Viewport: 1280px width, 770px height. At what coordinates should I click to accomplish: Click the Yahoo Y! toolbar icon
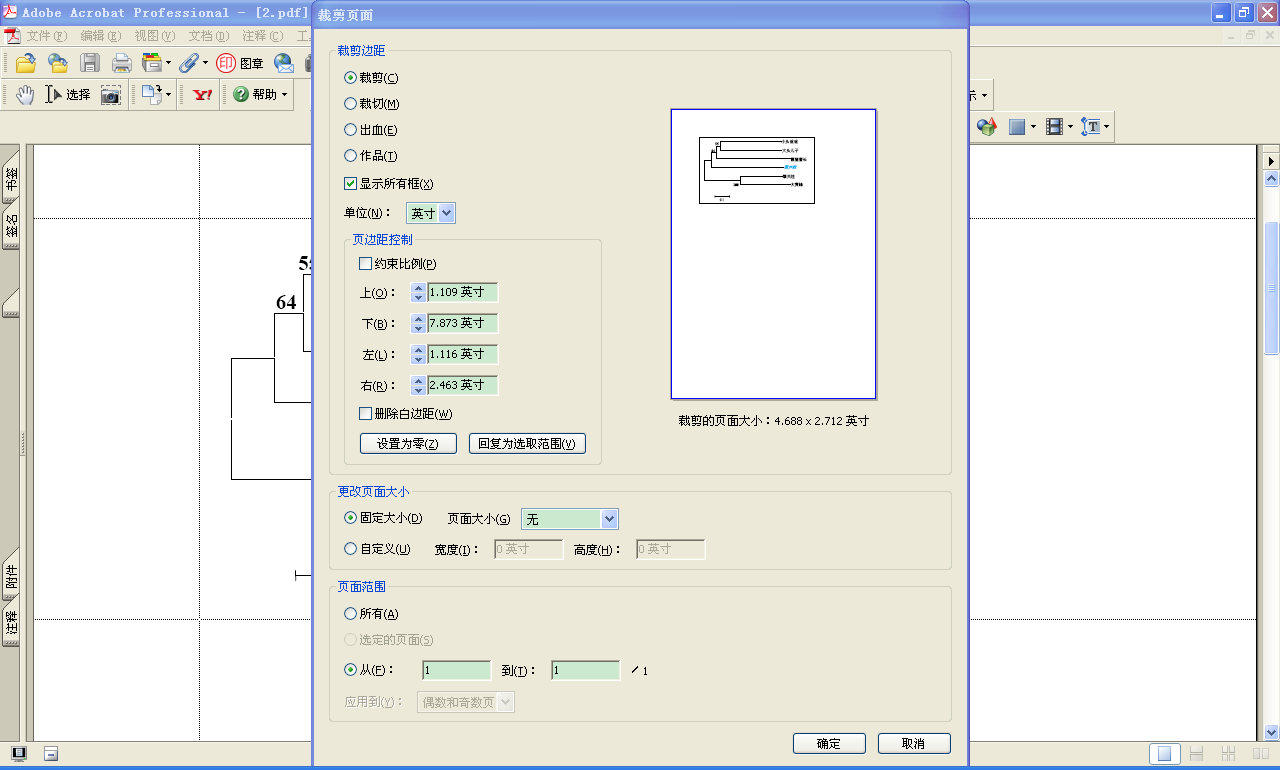(203, 95)
